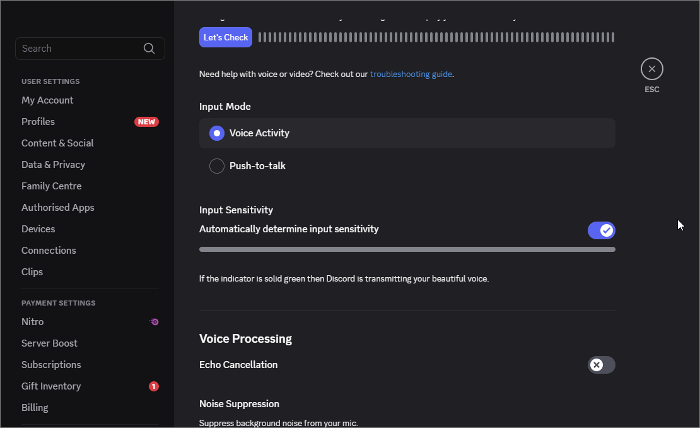Open the Family Centre page
The image size is (700, 428).
coord(51,186)
